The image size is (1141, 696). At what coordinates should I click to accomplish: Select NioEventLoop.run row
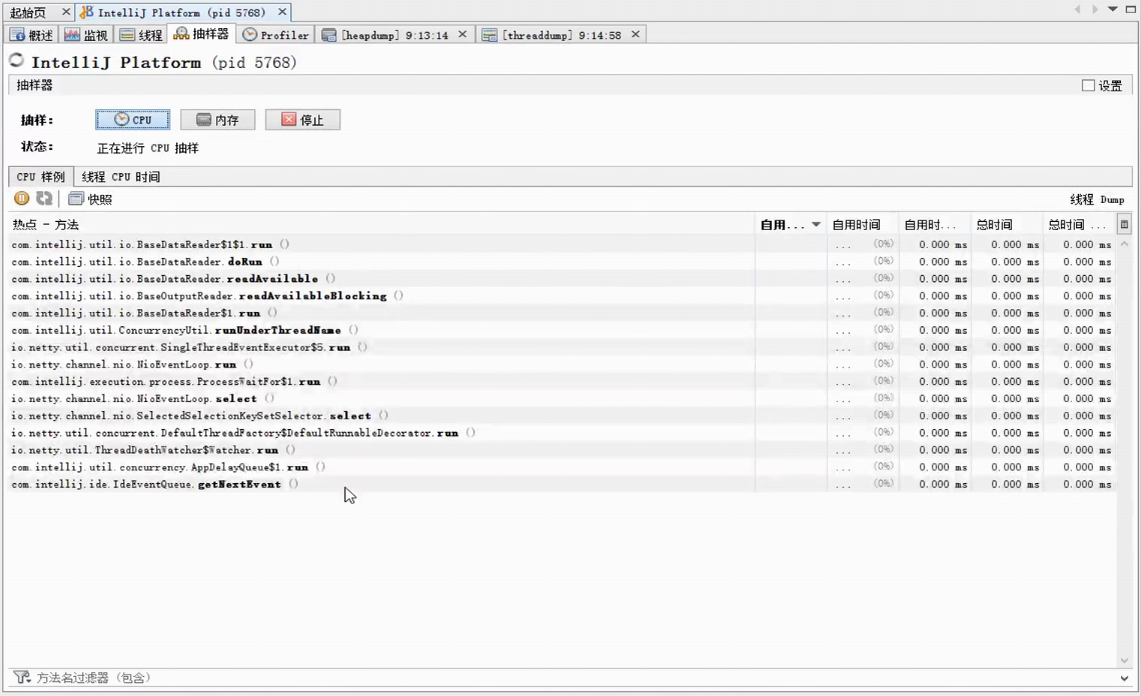[563, 364]
